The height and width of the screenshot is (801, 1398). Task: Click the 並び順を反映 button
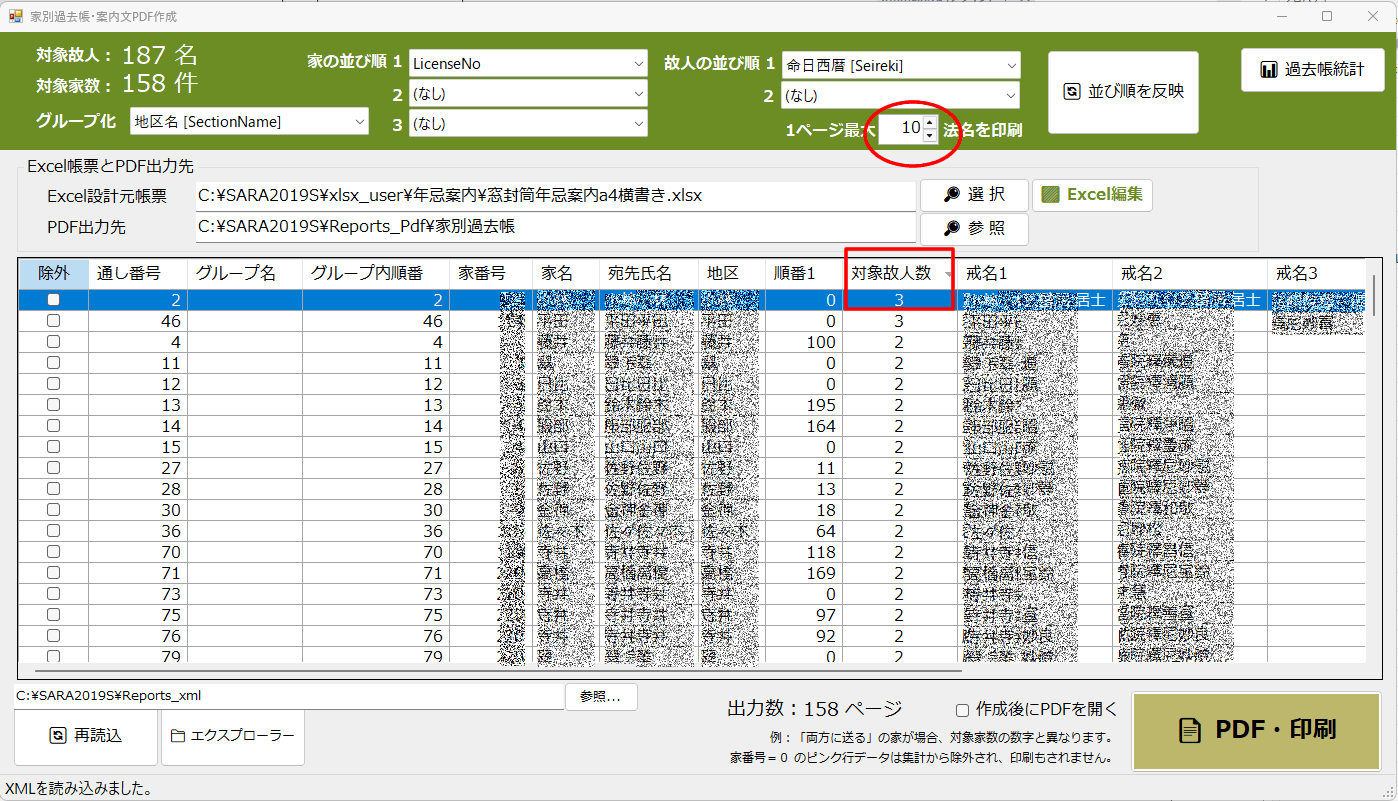point(1123,92)
